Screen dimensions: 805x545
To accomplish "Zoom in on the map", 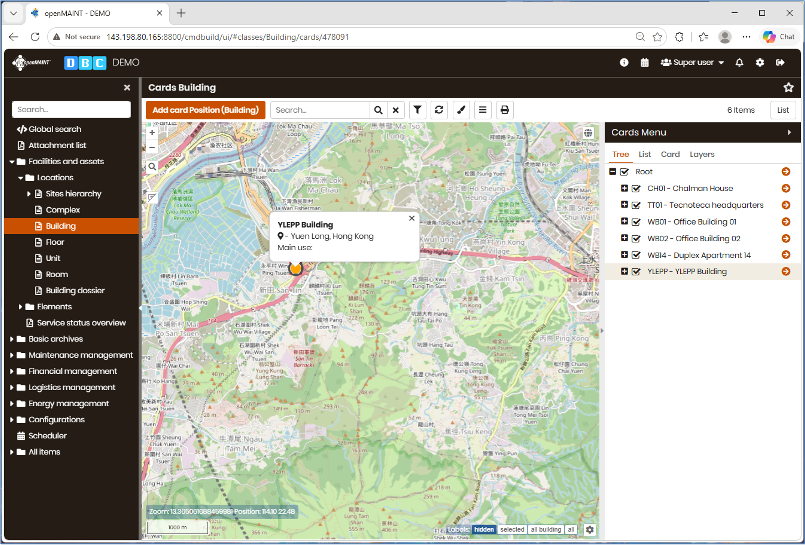I will 152,132.
